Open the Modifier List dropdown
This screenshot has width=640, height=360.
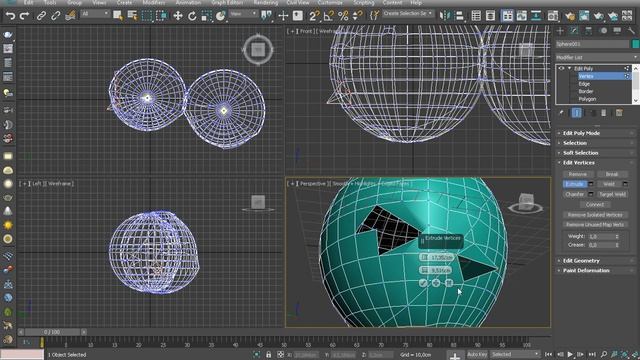[x=596, y=58]
